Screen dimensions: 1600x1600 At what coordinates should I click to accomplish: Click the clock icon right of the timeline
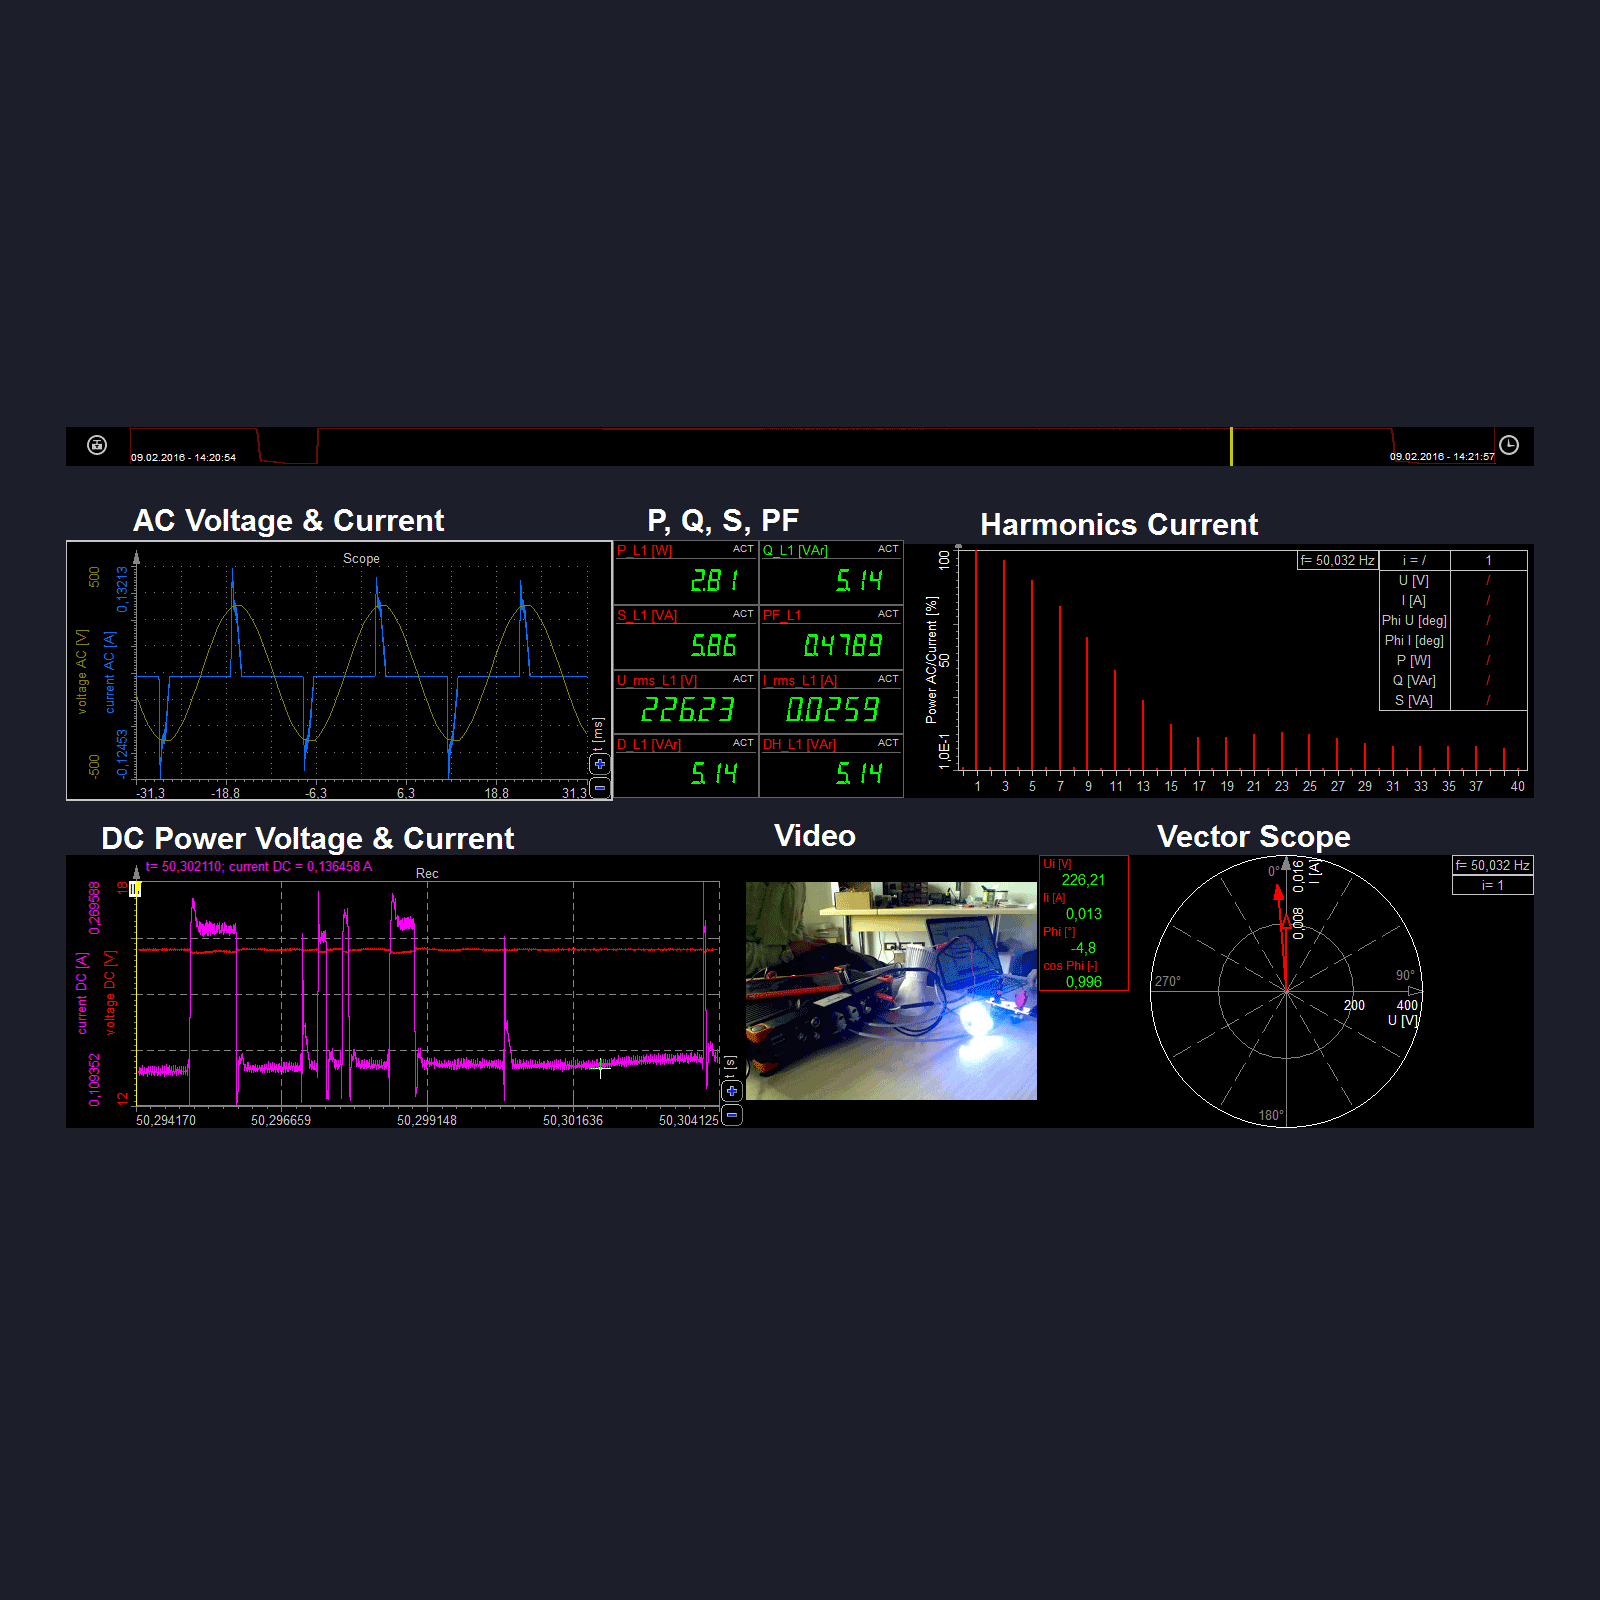pos(1509,445)
